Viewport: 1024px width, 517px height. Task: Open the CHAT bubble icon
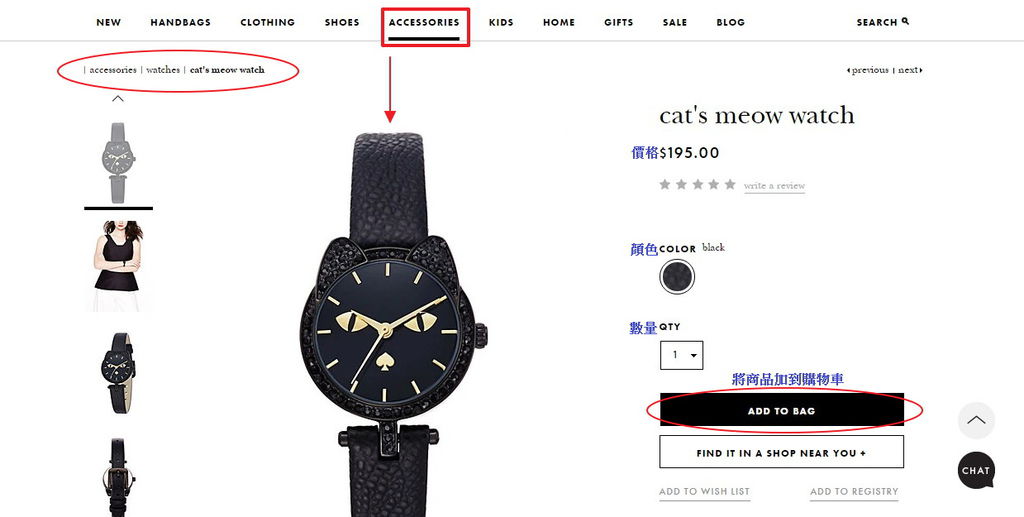tap(976, 470)
